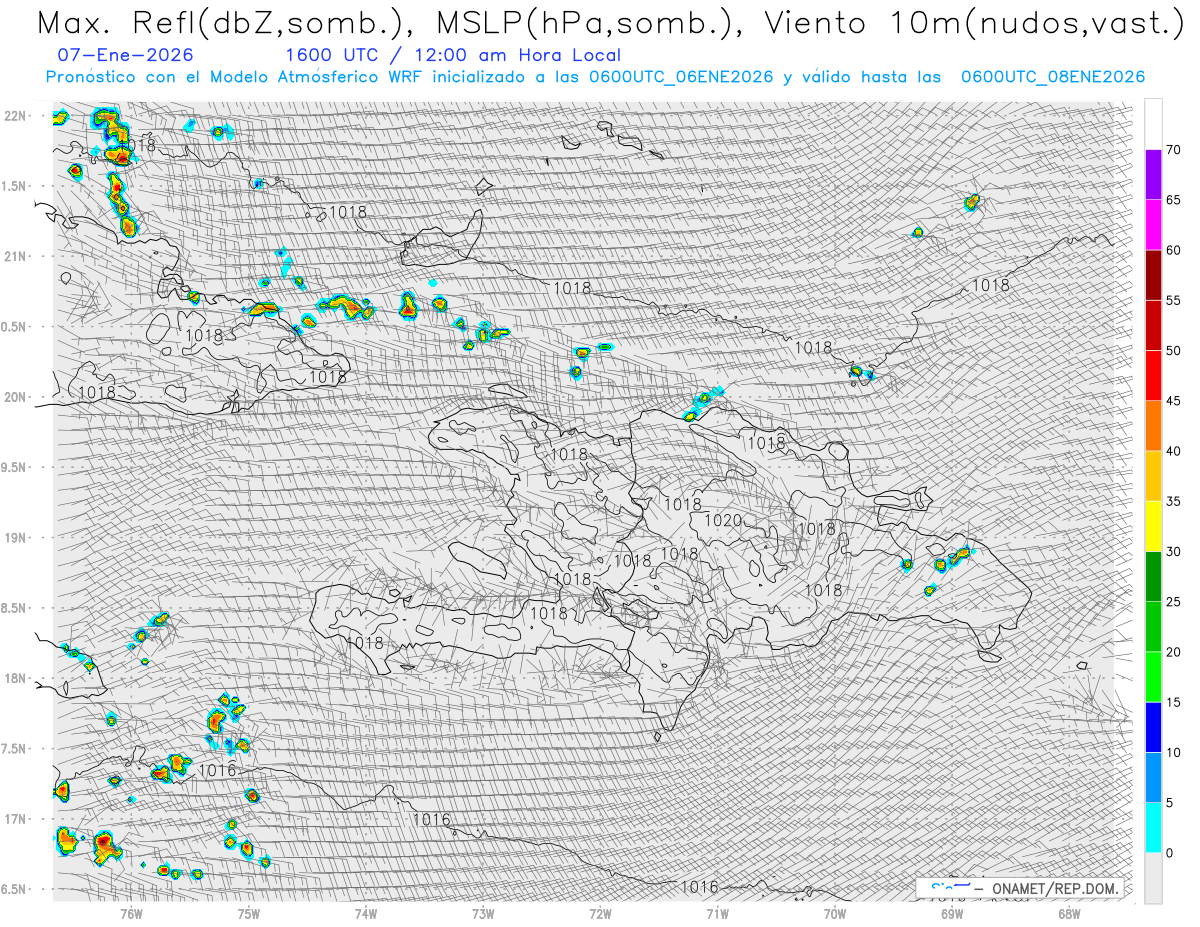Click the '1.5N' latitude axis label
The image size is (1200, 927).
point(14,186)
